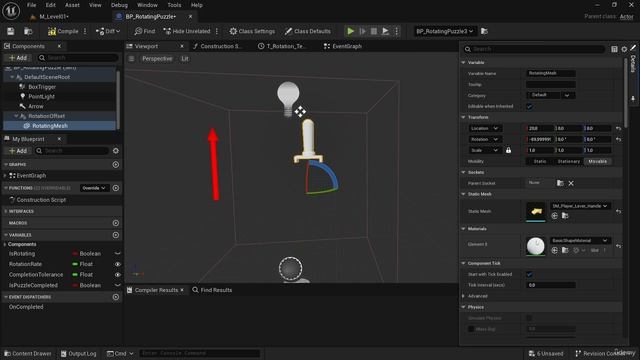Toggle RotationRate variable visibility eye
The image size is (640, 360).
pos(118,264)
